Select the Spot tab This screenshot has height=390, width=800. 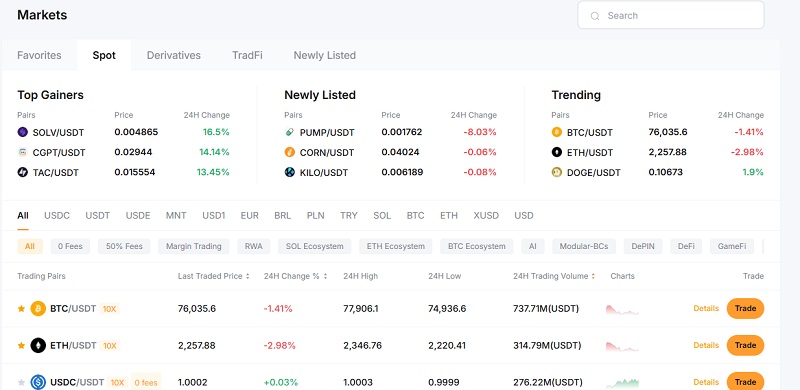(x=104, y=55)
